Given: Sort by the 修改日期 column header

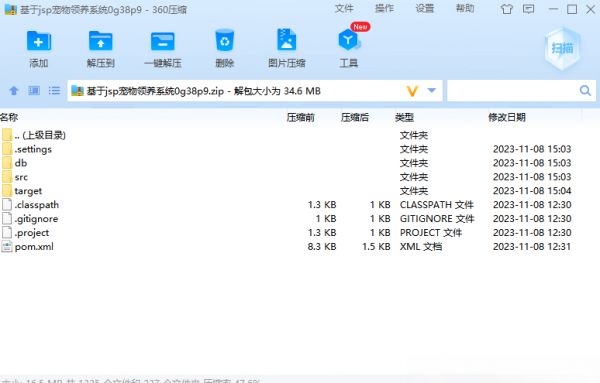Looking at the screenshot, I should [x=507, y=117].
